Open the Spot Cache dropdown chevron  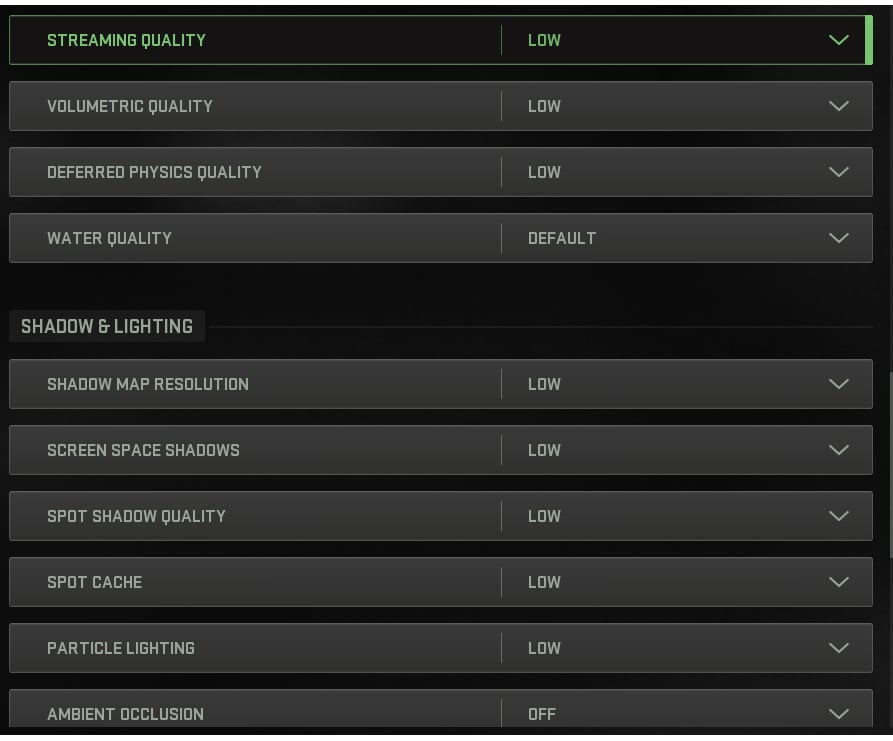click(x=839, y=582)
